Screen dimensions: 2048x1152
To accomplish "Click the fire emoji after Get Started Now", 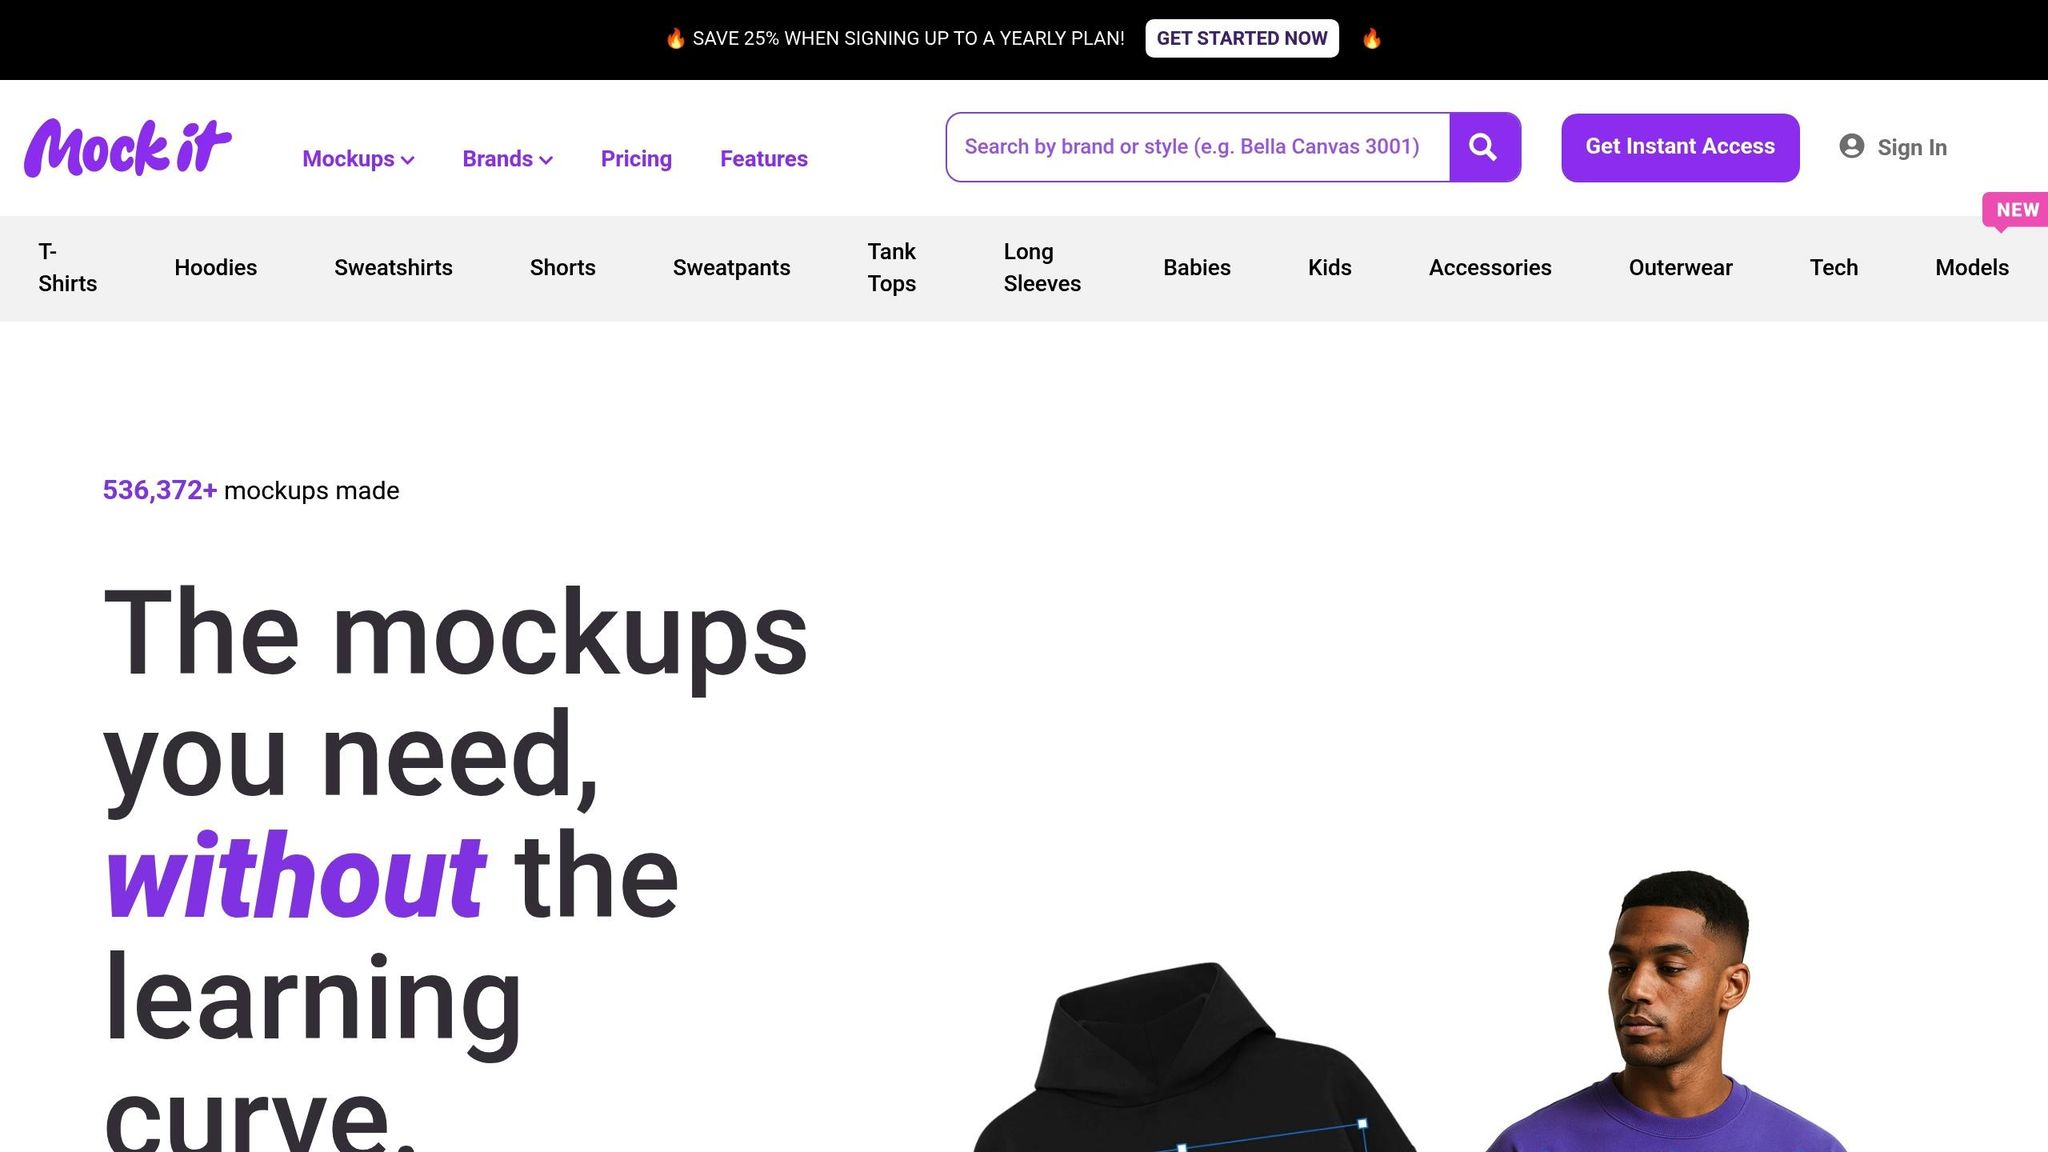I will point(1372,38).
